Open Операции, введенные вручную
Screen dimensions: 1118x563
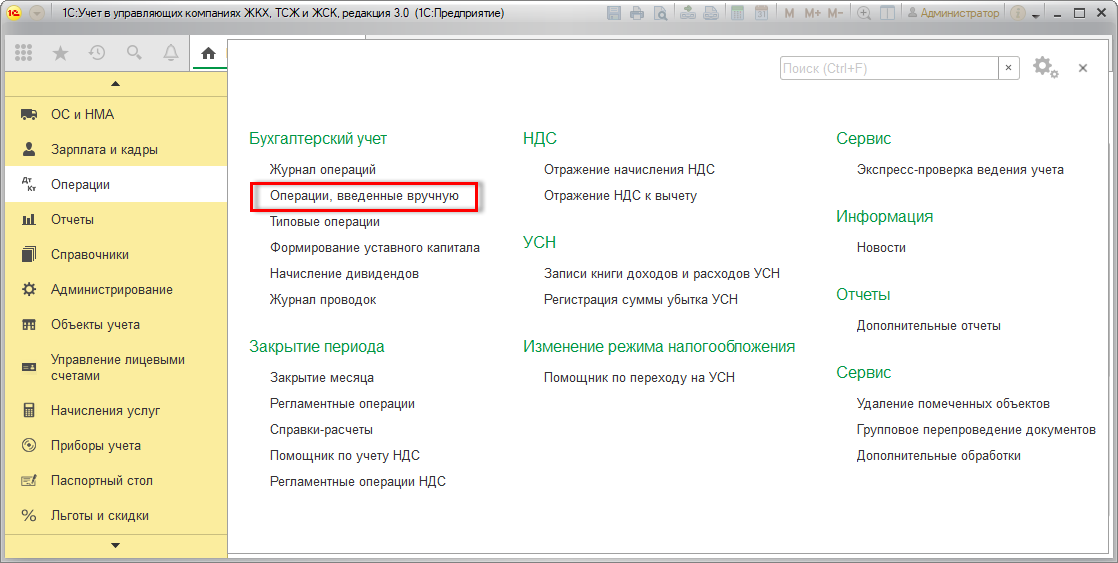(x=364, y=196)
